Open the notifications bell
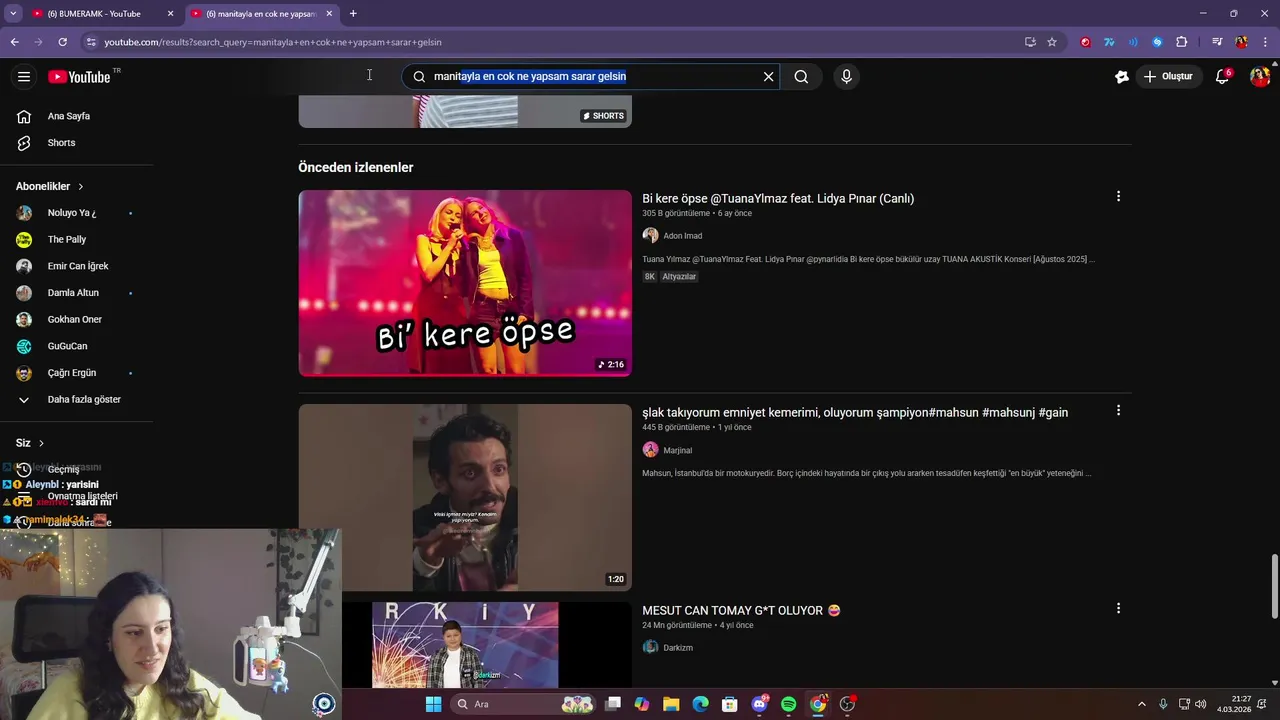The width and height of the screenshot is (1280, 720). click(x=1222, y=77)
